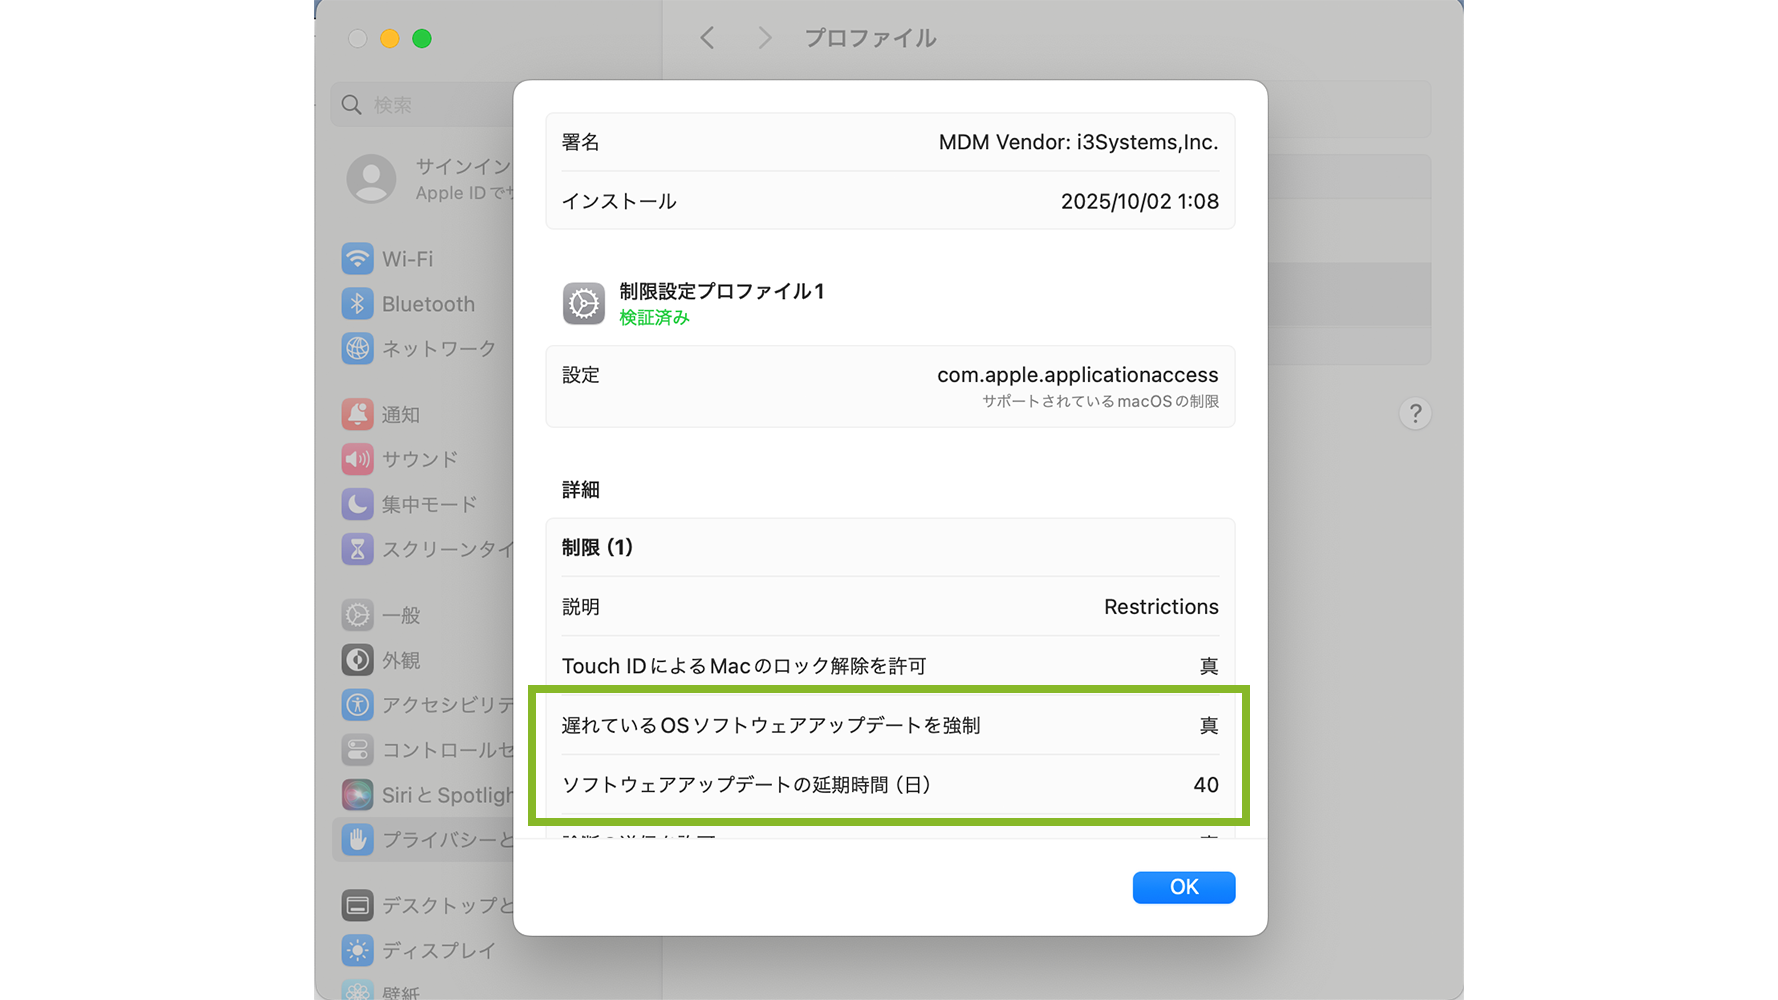
Task: Select Display settings sun icon
Action: pos(357,950)
